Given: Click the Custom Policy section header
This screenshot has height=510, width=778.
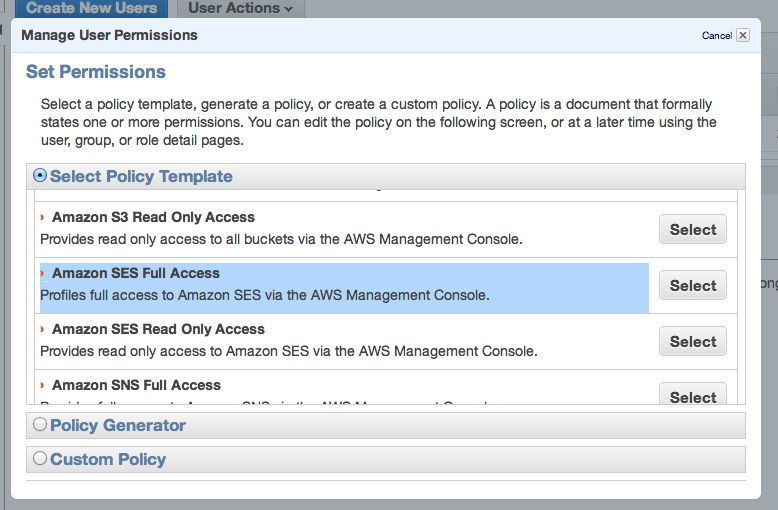Looking at the screenshot, I should (x=386, y=459).
